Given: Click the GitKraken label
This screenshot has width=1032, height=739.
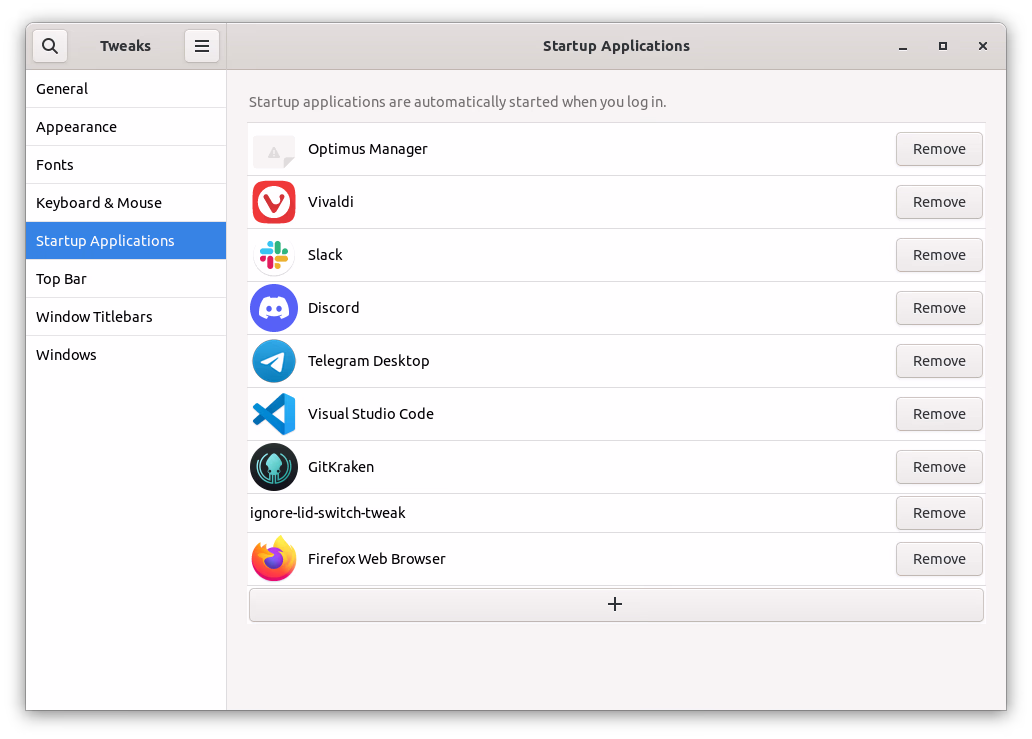Looking at the screenshot, I should [341, 467].
